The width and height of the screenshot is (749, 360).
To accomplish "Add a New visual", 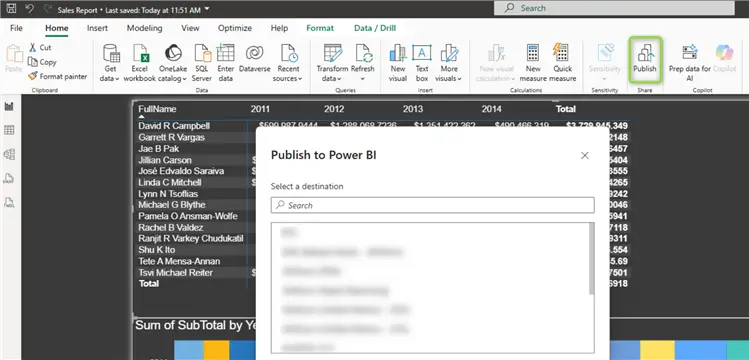I will (397, 63).
